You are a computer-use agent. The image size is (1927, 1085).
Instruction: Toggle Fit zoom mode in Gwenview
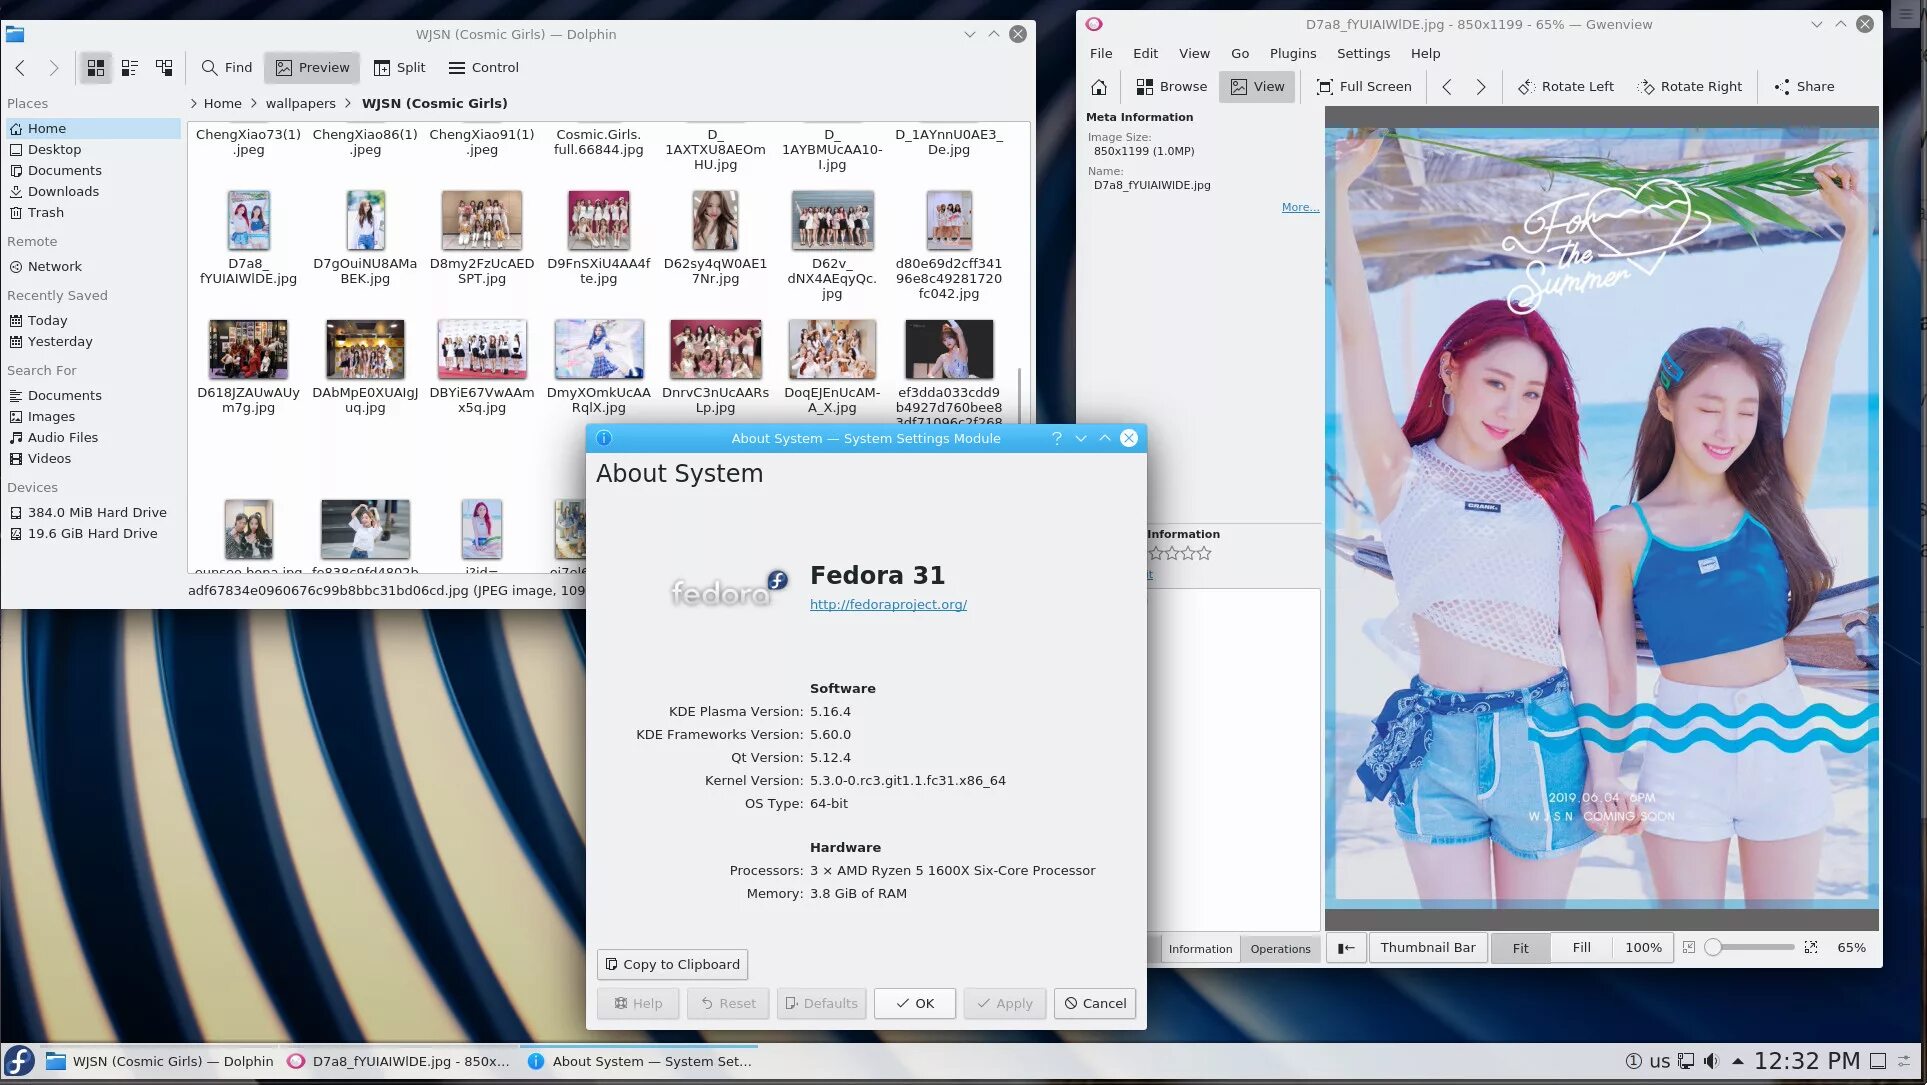(1520, 948)
